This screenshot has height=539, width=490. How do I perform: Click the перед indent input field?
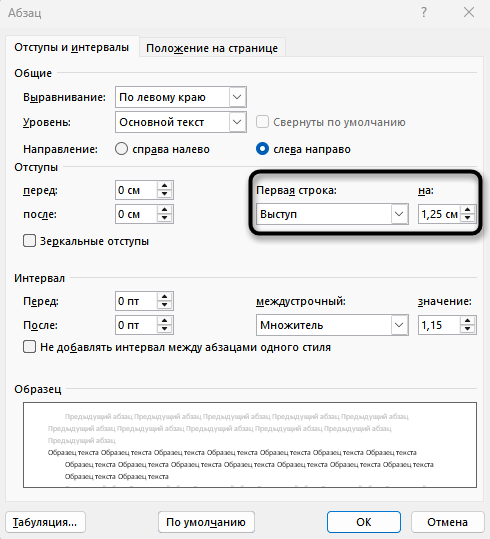click(x=137, y=190)
